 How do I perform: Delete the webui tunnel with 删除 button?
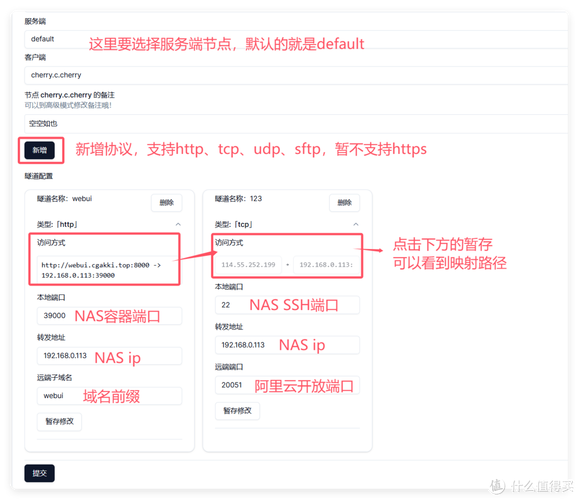pos(167,202)
